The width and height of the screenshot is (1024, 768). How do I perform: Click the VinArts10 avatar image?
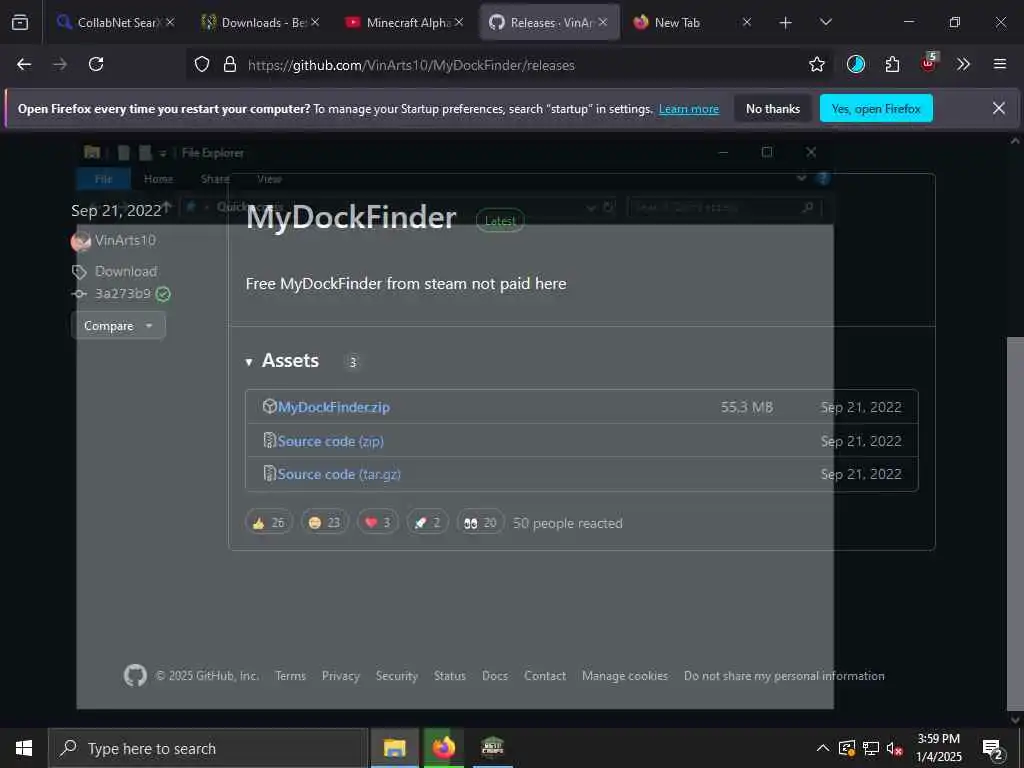pos(80,241)
